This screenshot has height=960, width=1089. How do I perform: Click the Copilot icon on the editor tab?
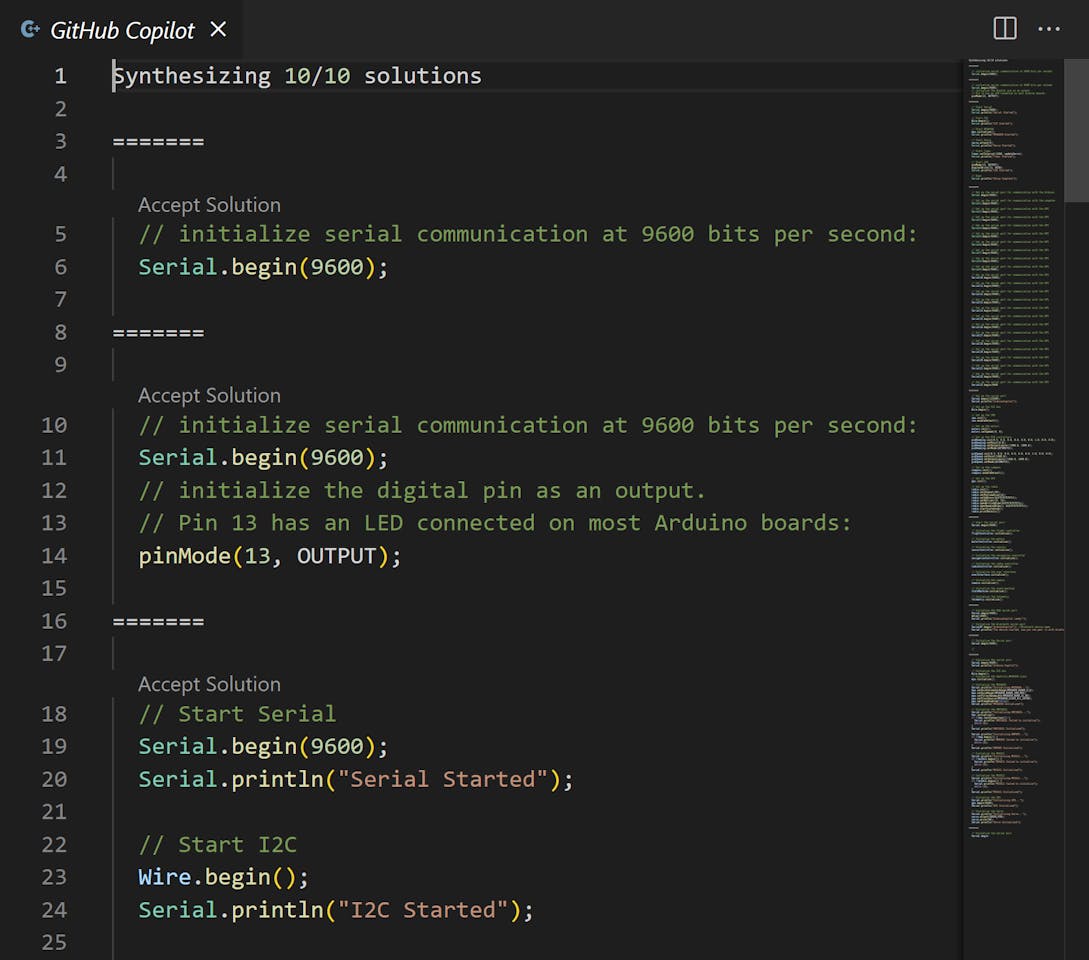30,30
